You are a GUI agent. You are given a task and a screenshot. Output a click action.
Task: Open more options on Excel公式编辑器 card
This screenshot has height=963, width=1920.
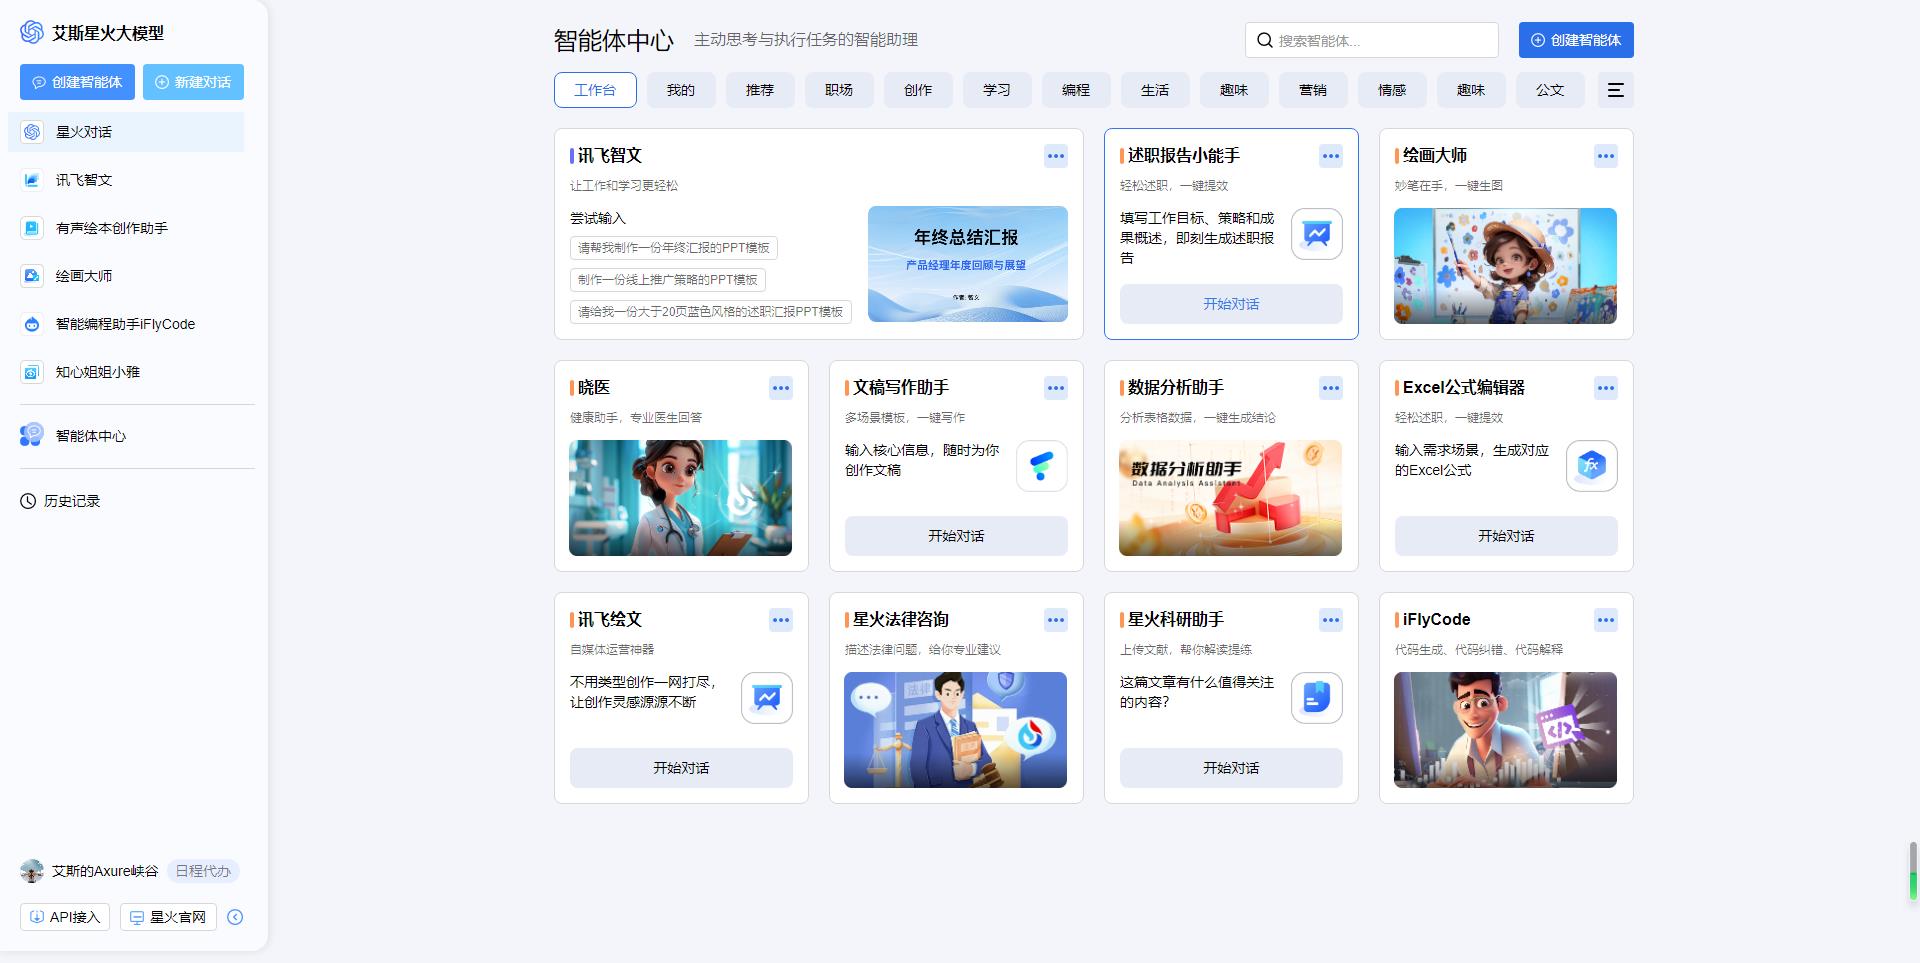coord(1606,388)
